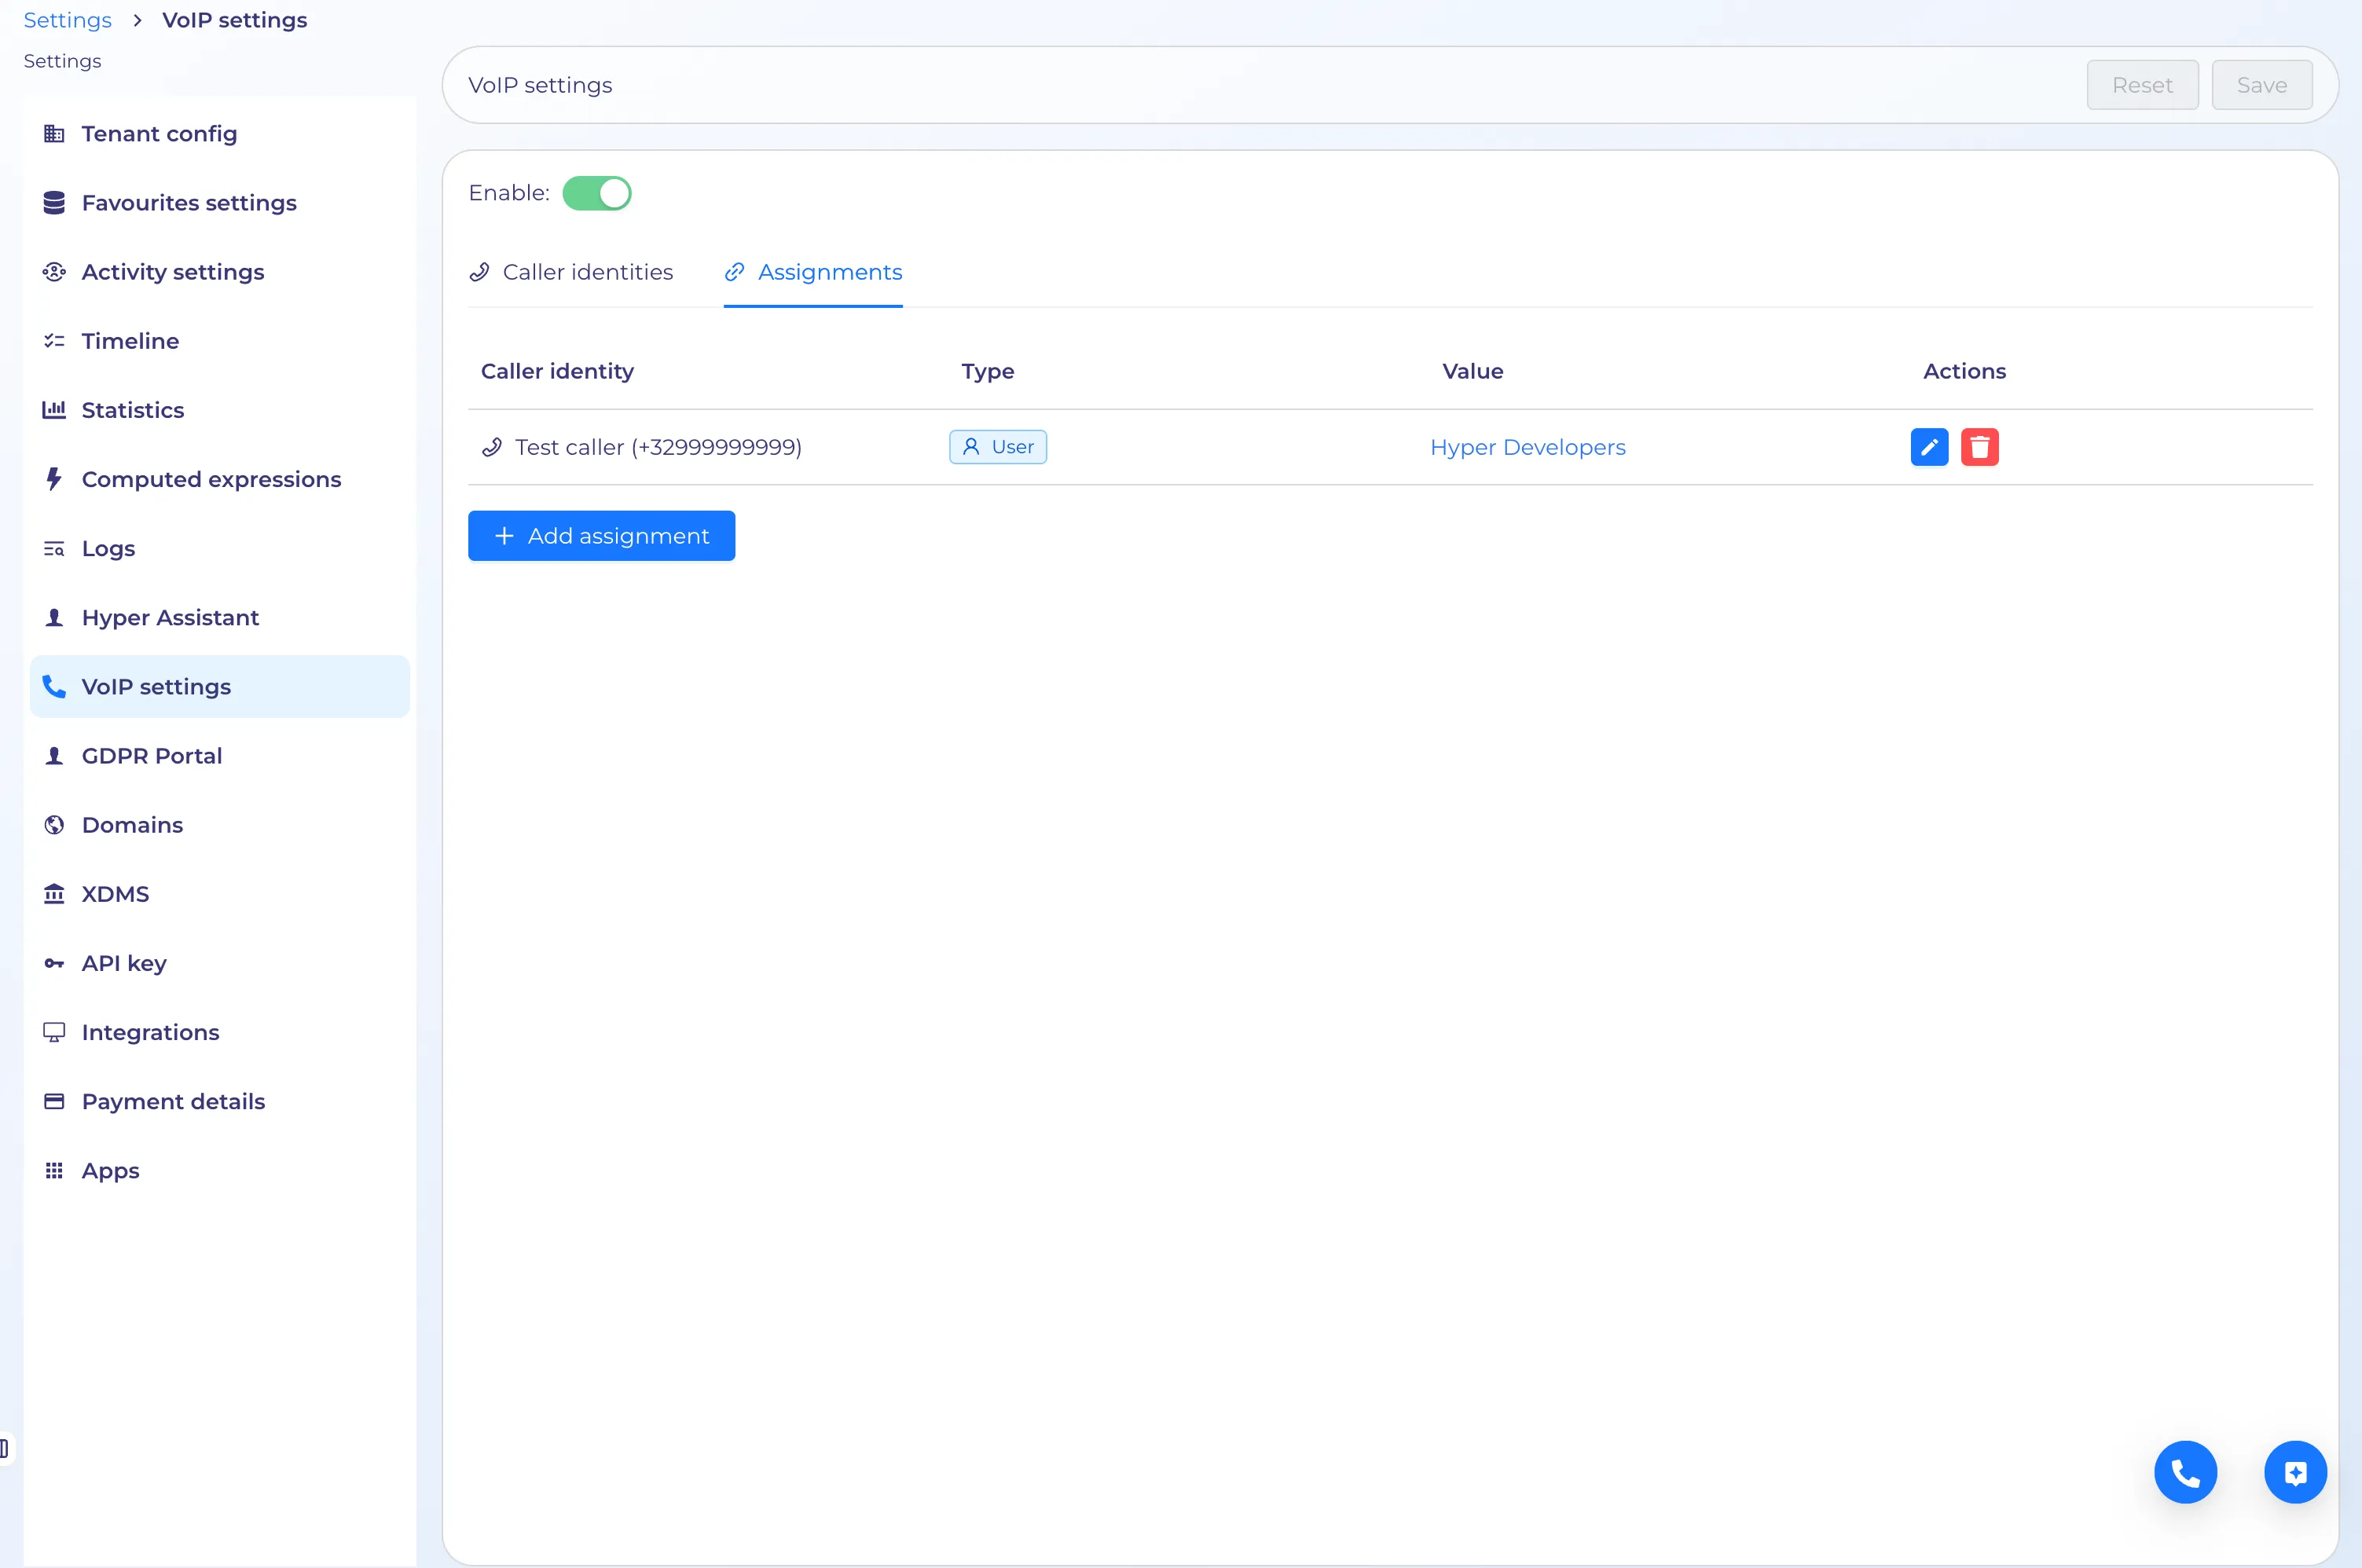Screen dimensions: 2362x1568
Task: Open Favourites settings in sidebar
Action: click(220, 203)
